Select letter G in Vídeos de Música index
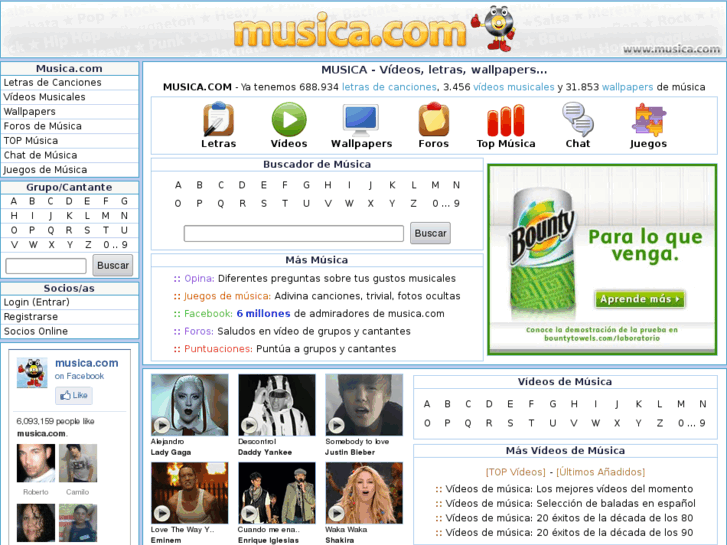The width and height of the screenshot is (727, 545). click(x=553, y=404)
